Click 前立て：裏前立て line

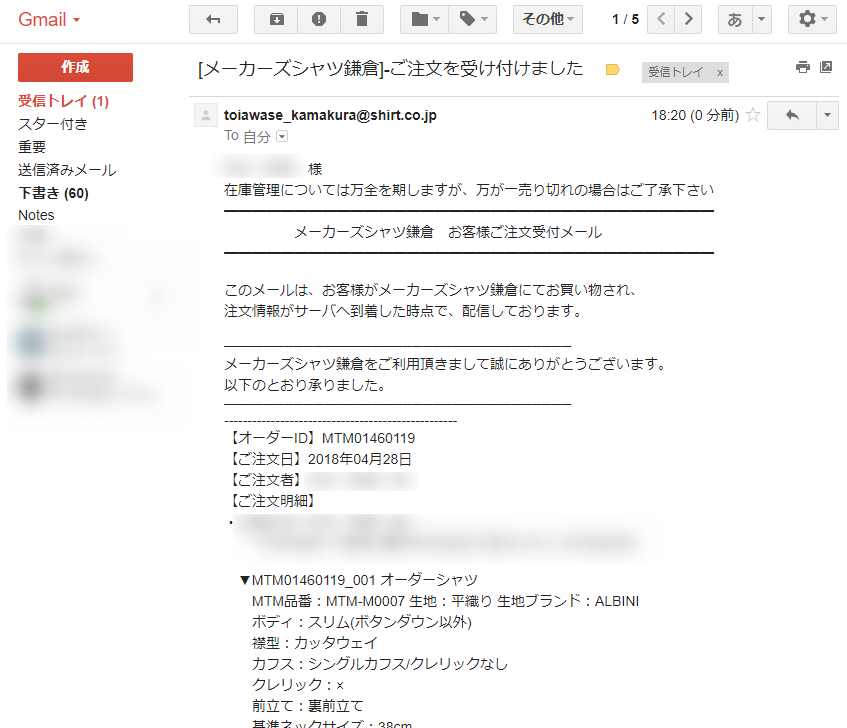click(308, 706)
